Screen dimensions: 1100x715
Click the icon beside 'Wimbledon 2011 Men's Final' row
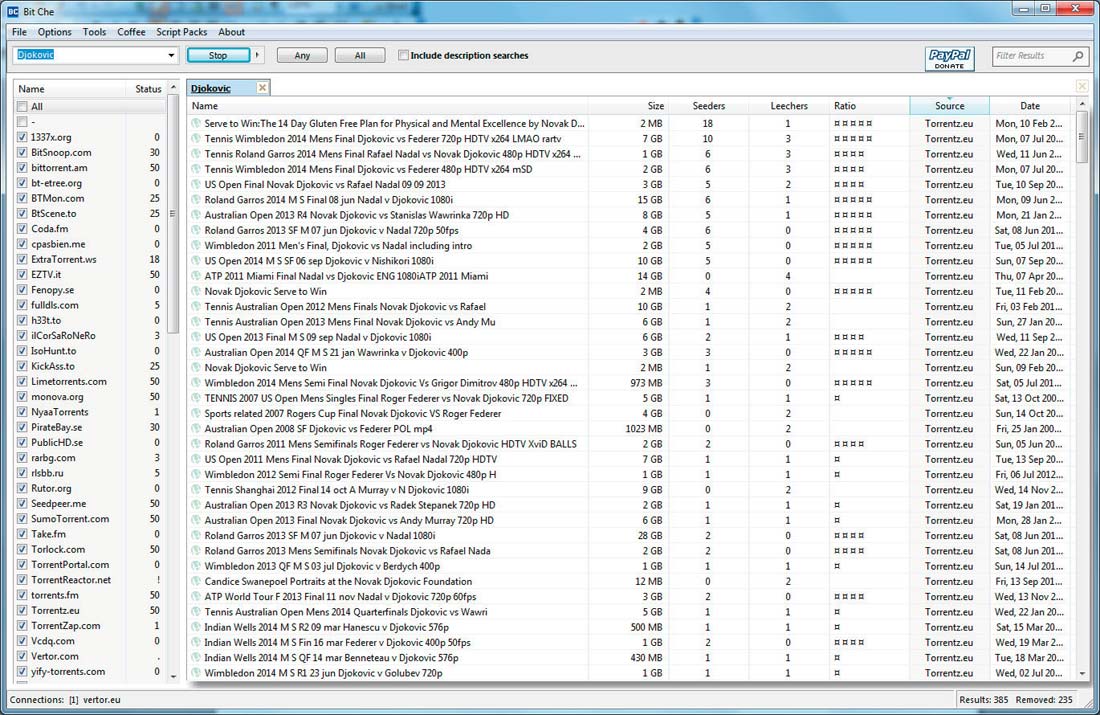pyautogui.click(x=196, y=246)
